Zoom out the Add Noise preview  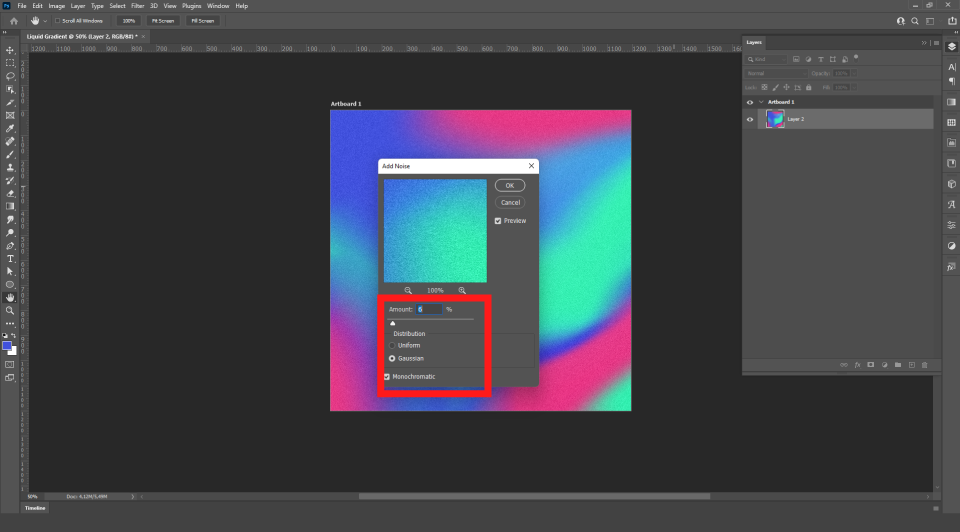point(408,290)
